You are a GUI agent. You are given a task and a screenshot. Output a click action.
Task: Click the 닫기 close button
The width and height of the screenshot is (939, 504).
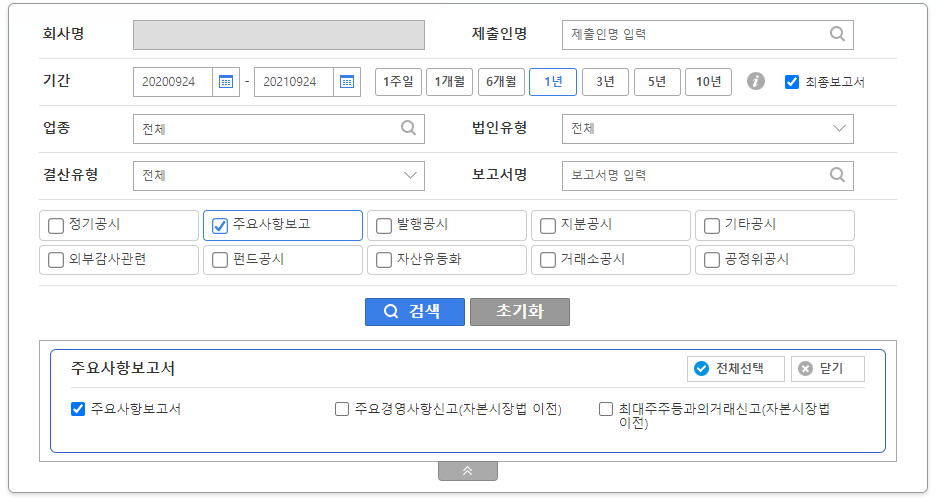[x=828, y=369]
